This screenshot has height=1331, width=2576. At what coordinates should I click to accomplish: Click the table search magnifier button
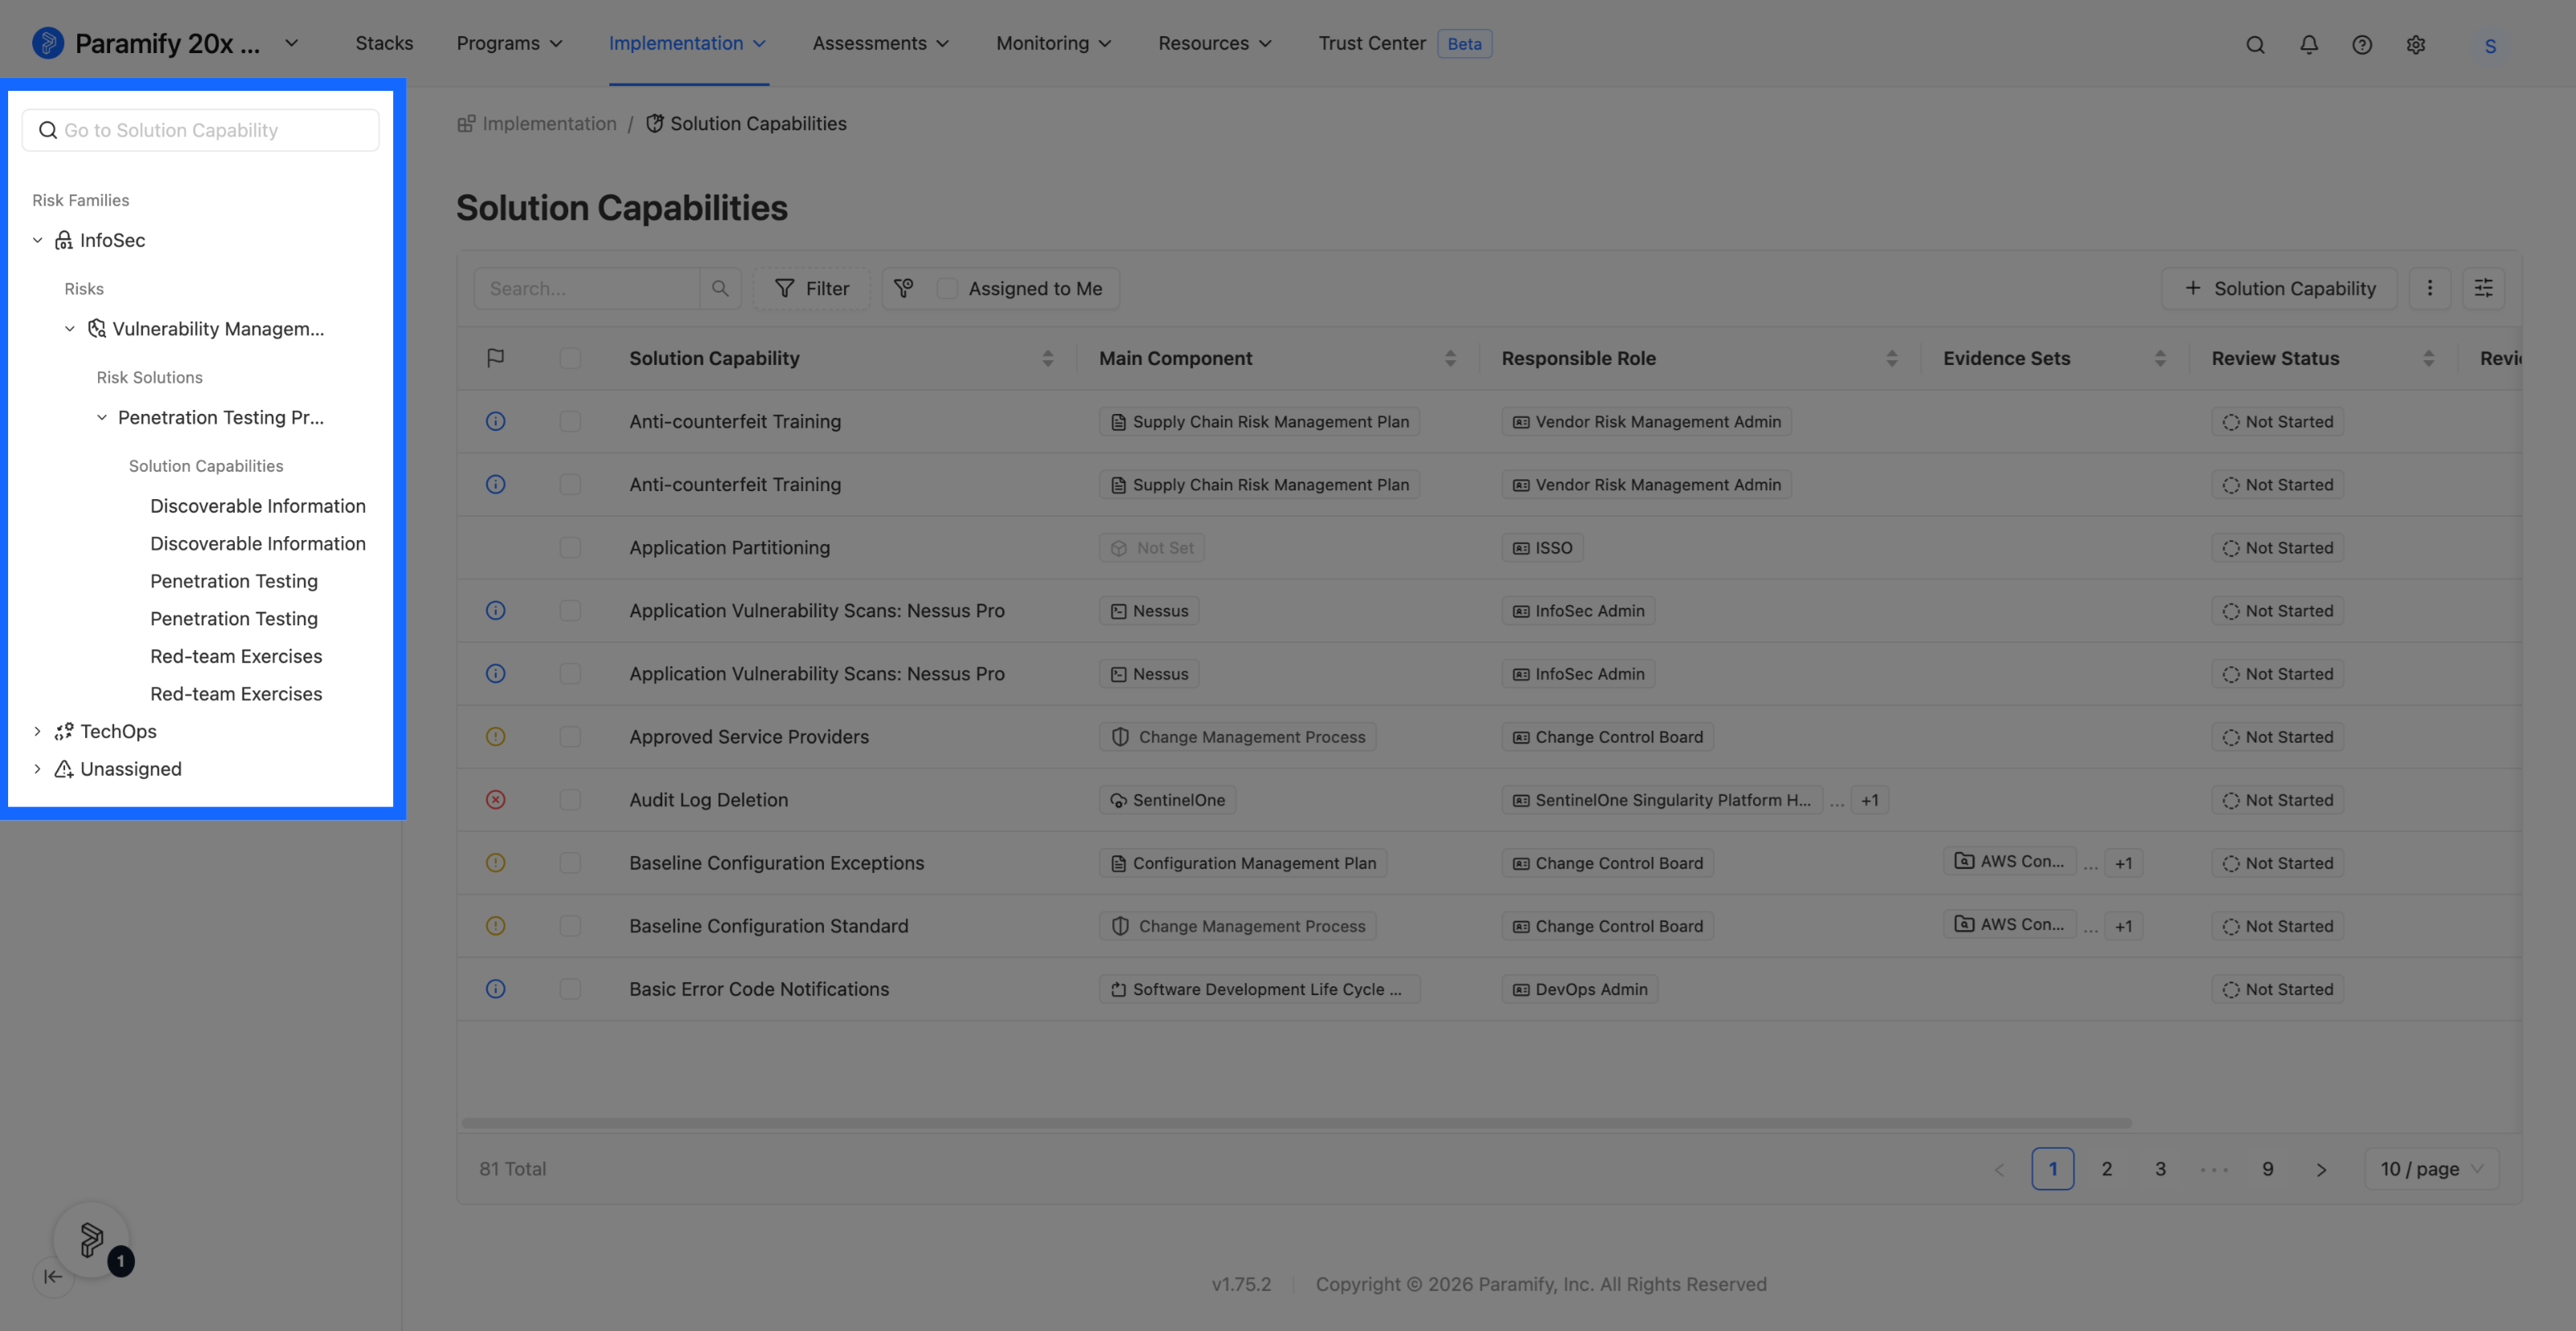(x=720, y=288)
